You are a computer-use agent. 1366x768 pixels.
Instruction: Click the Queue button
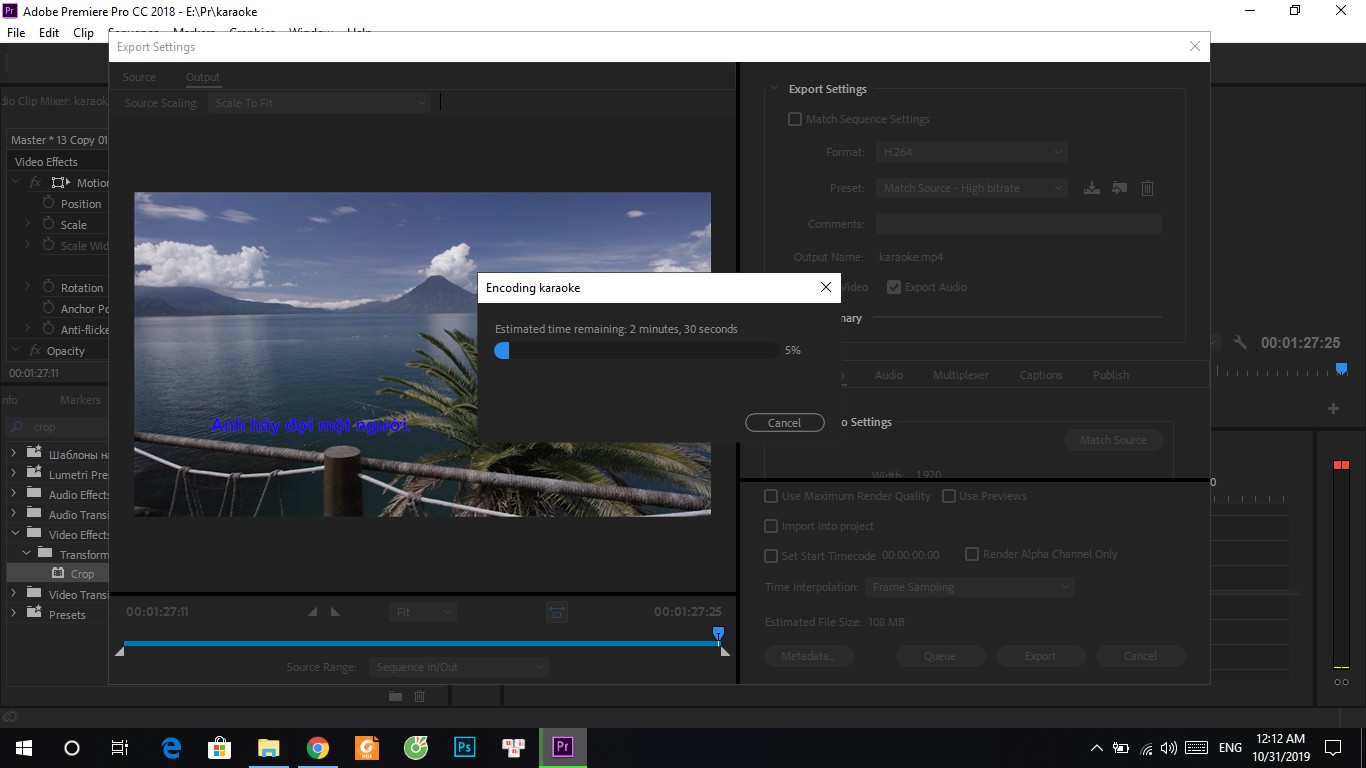pos(940,656)
